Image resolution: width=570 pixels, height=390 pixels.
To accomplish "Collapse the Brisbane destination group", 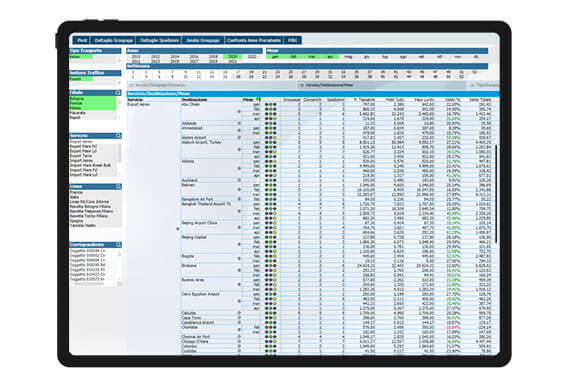I will (x=239, y=270).
